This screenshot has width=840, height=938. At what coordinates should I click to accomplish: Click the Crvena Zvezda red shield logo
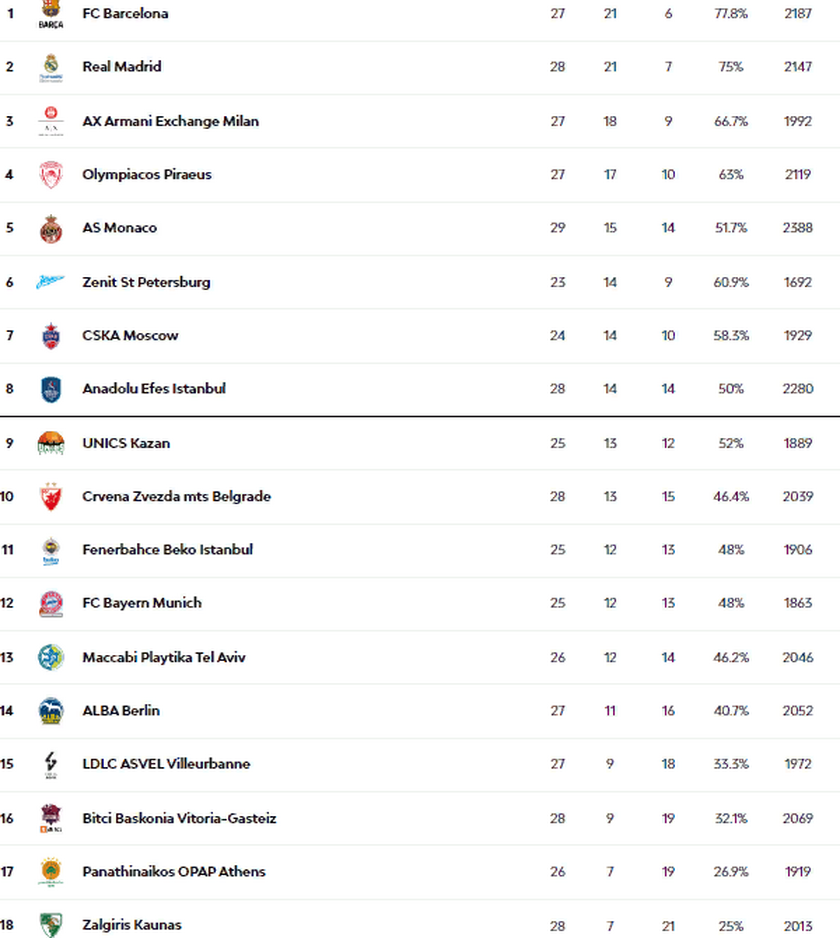51,497
